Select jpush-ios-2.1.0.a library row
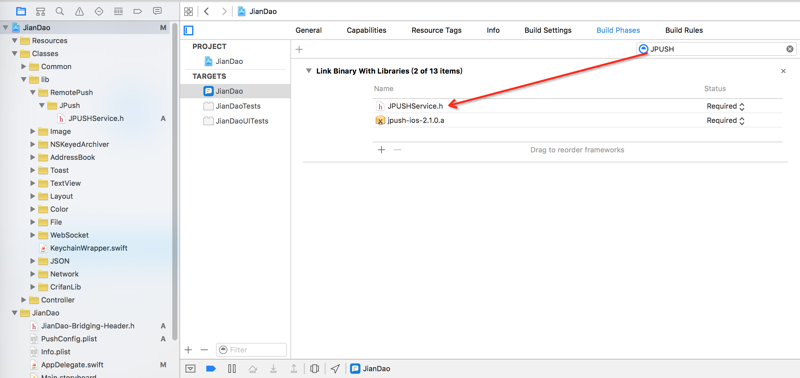Image resolution: width=800 pixels, height=378 pixels. coord(577,120)
